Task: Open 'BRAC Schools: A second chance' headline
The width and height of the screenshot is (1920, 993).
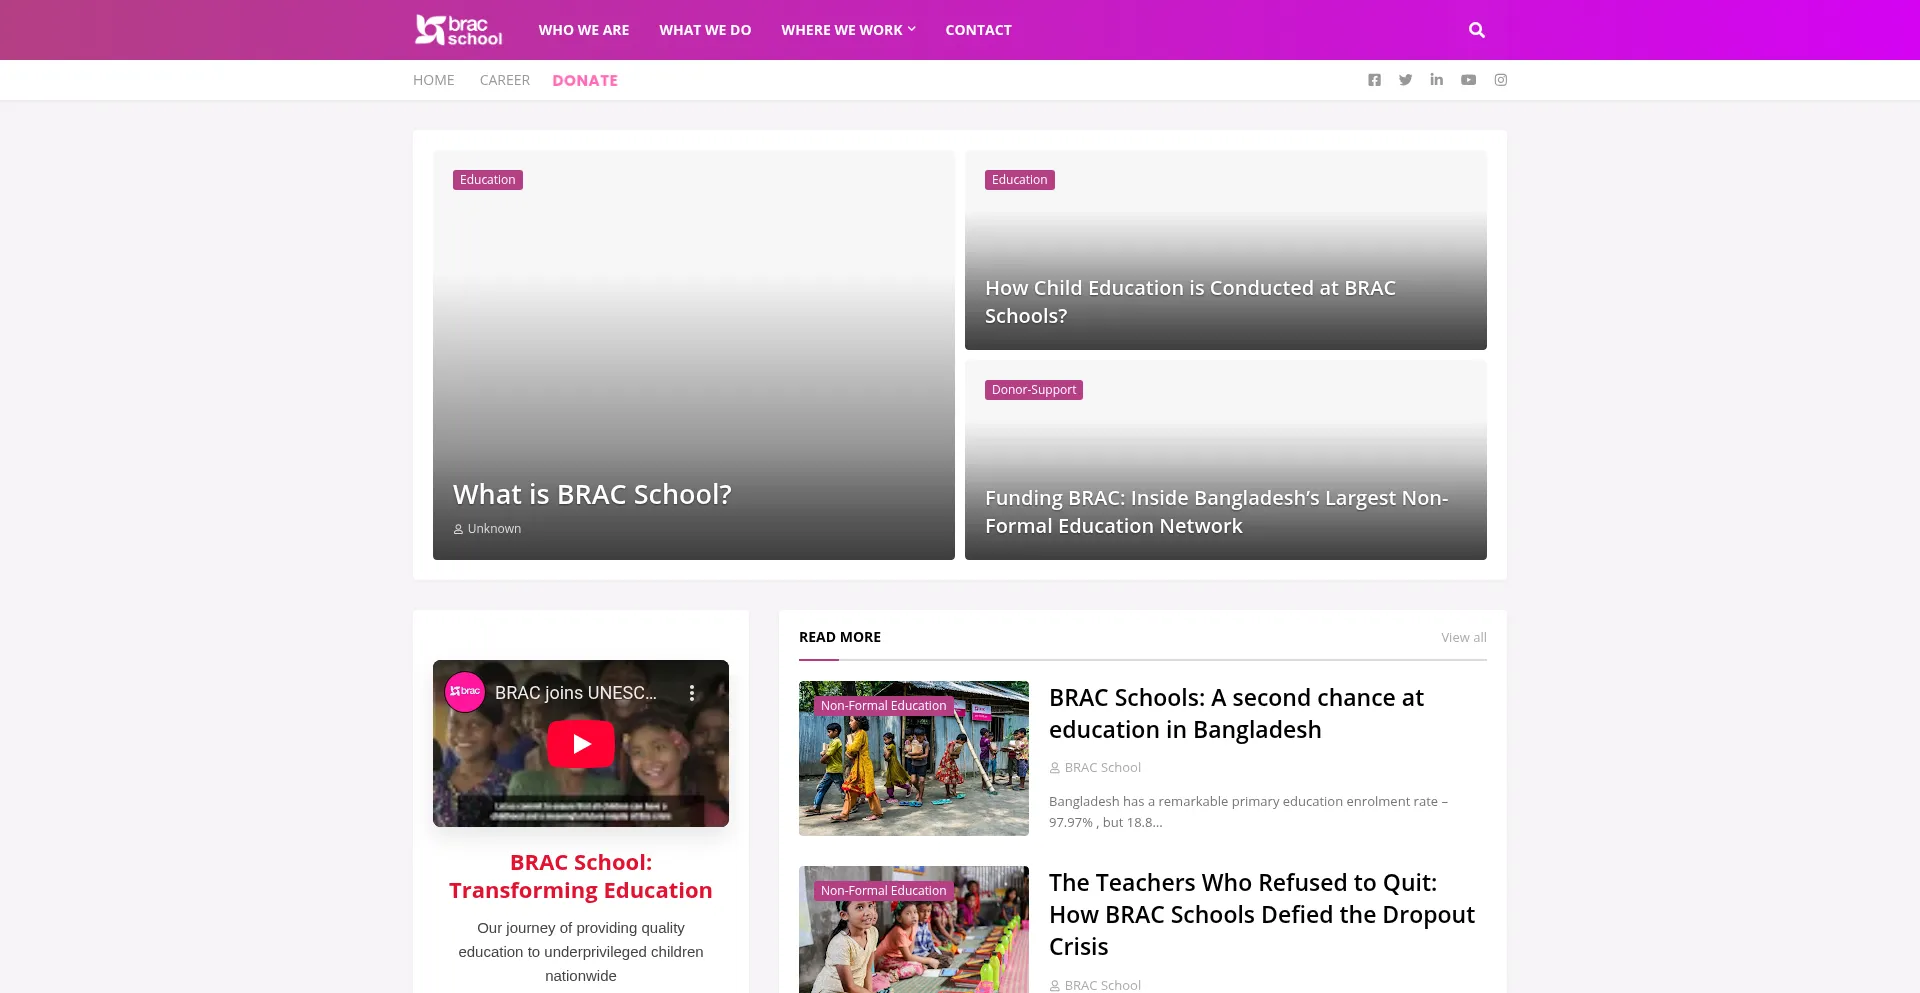Action: coord(1236,714)
